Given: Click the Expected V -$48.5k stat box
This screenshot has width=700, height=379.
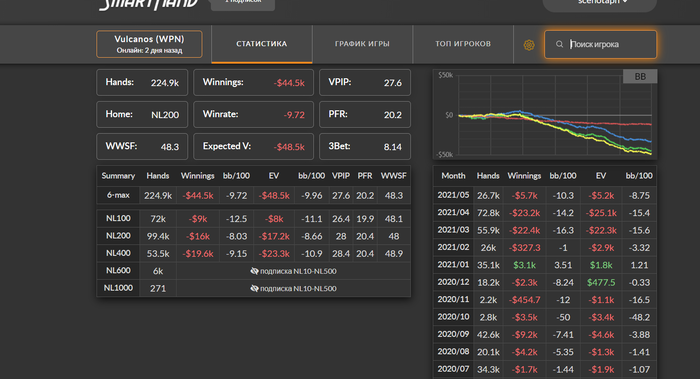Looking at the screenshot, I should (254, 146).
